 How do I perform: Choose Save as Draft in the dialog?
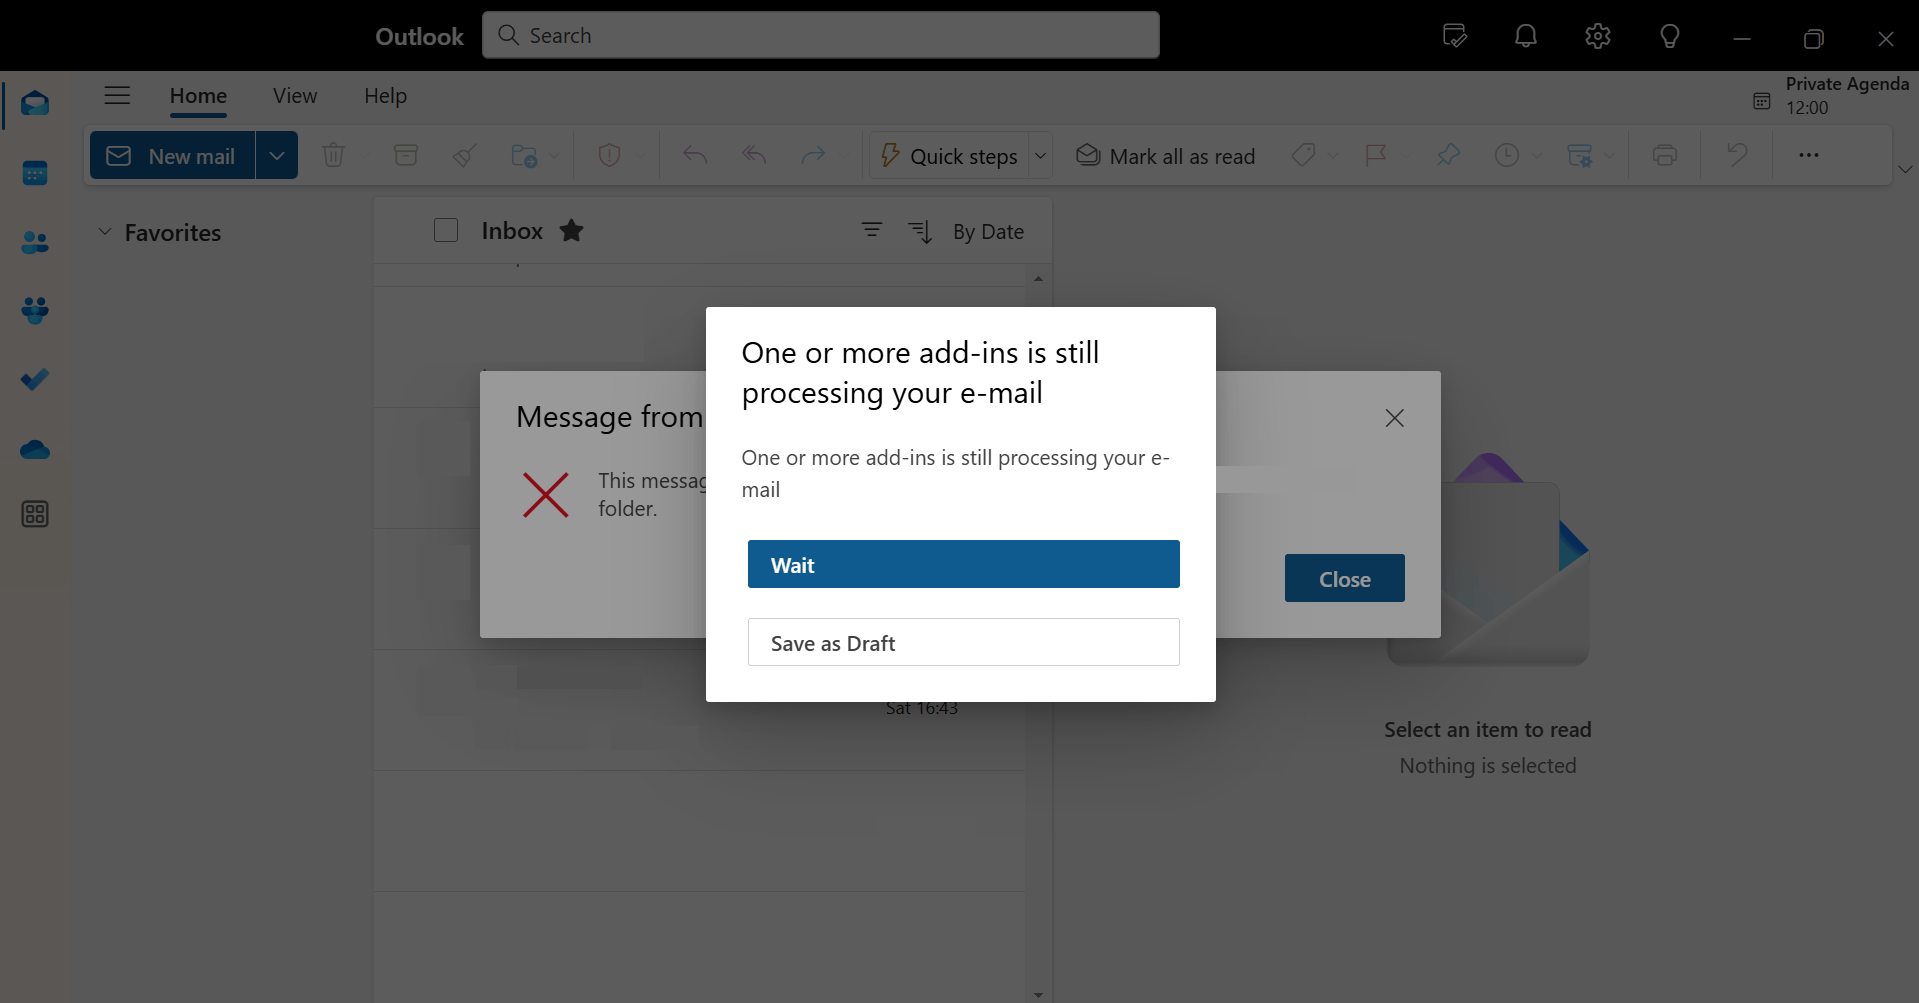[963, 642]
